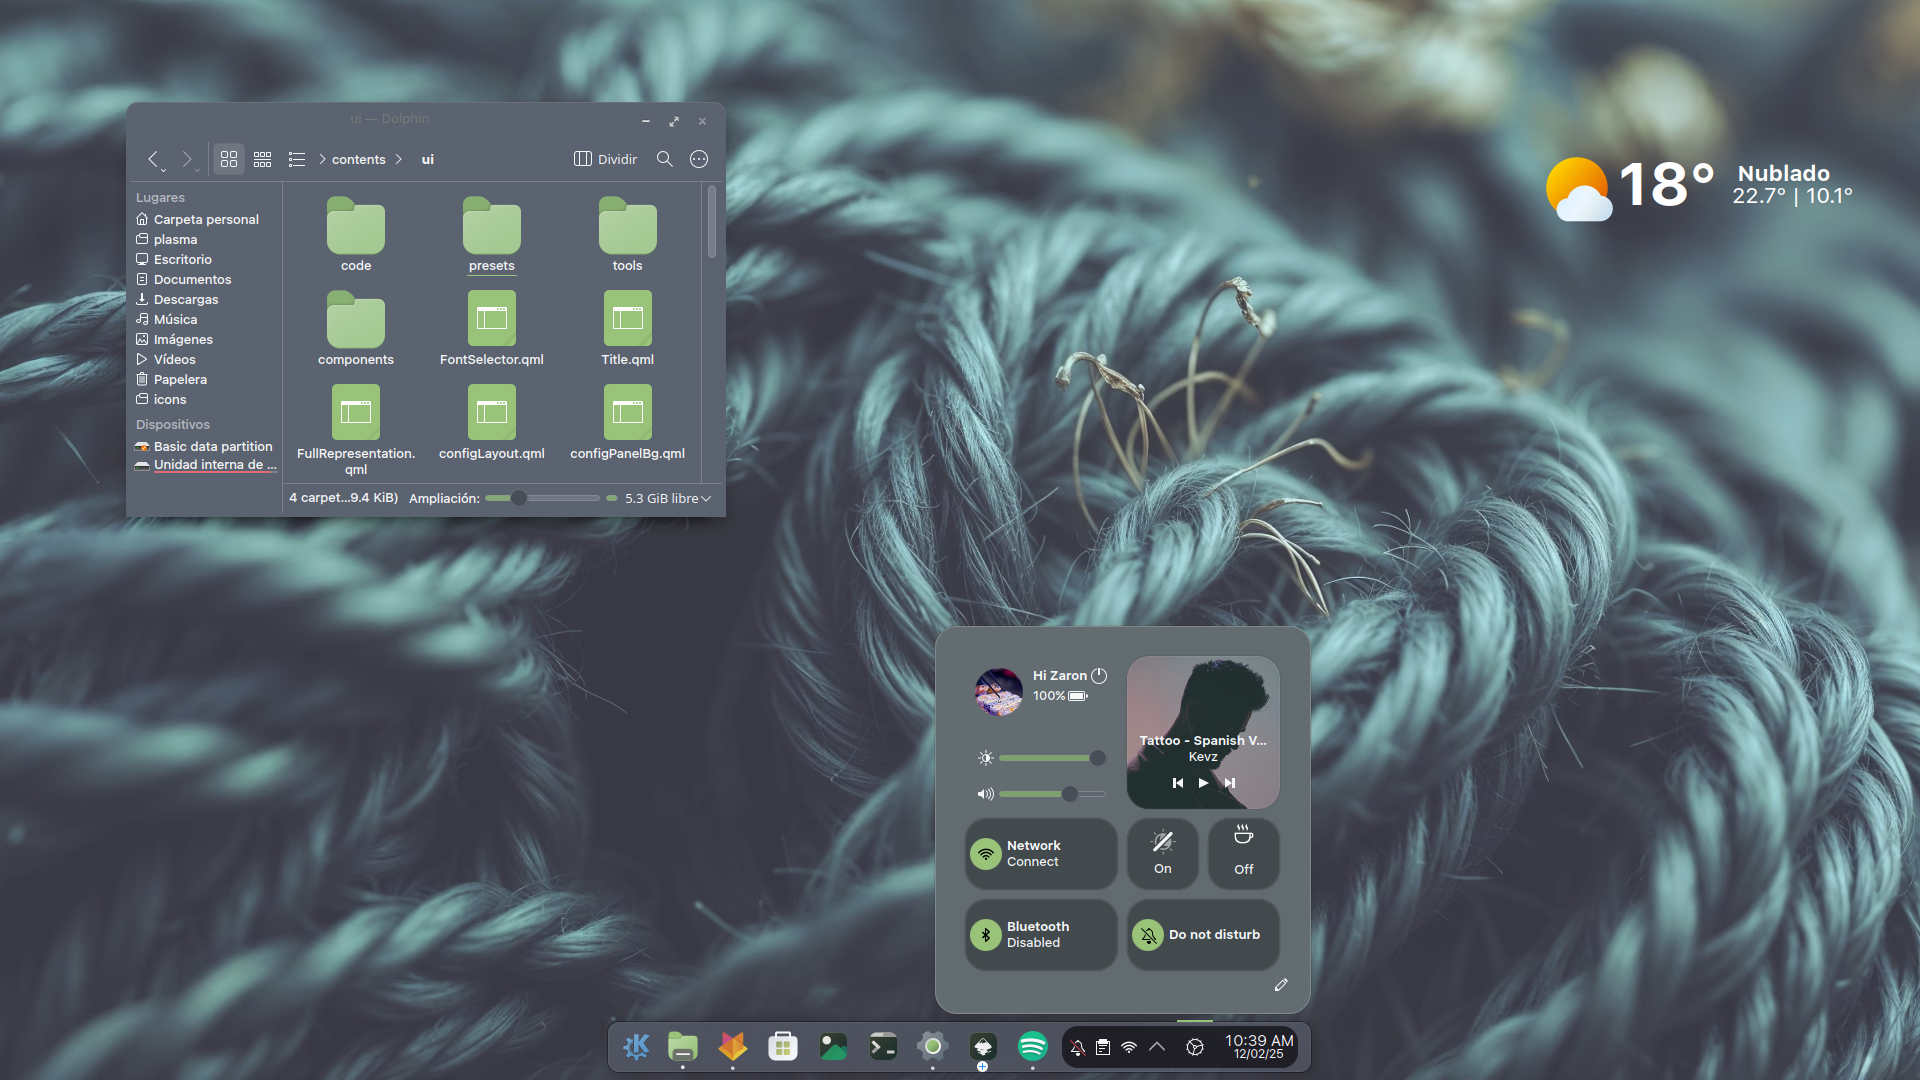1920x1080 pixels.
Task: Open the Discover software store icon
Action: 783,1047
